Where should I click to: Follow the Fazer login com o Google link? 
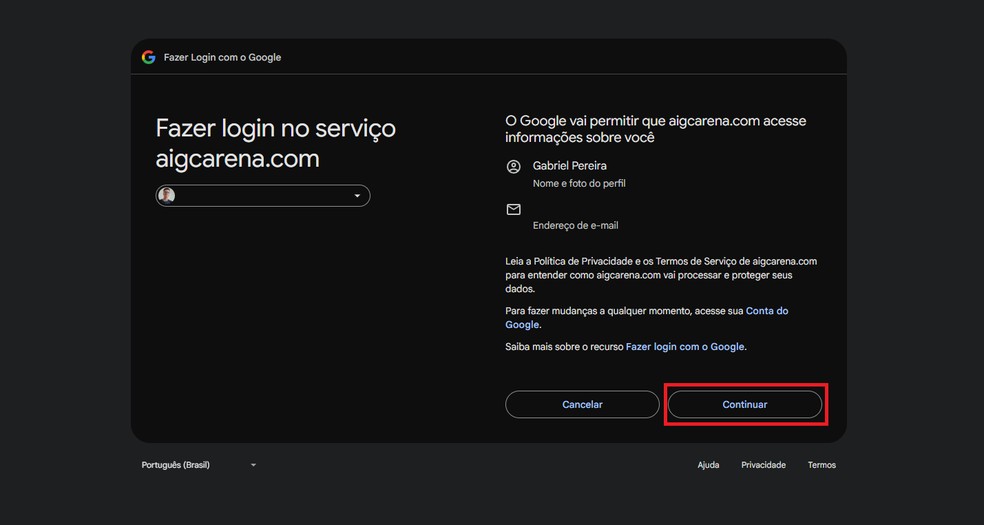click(685, 347)
